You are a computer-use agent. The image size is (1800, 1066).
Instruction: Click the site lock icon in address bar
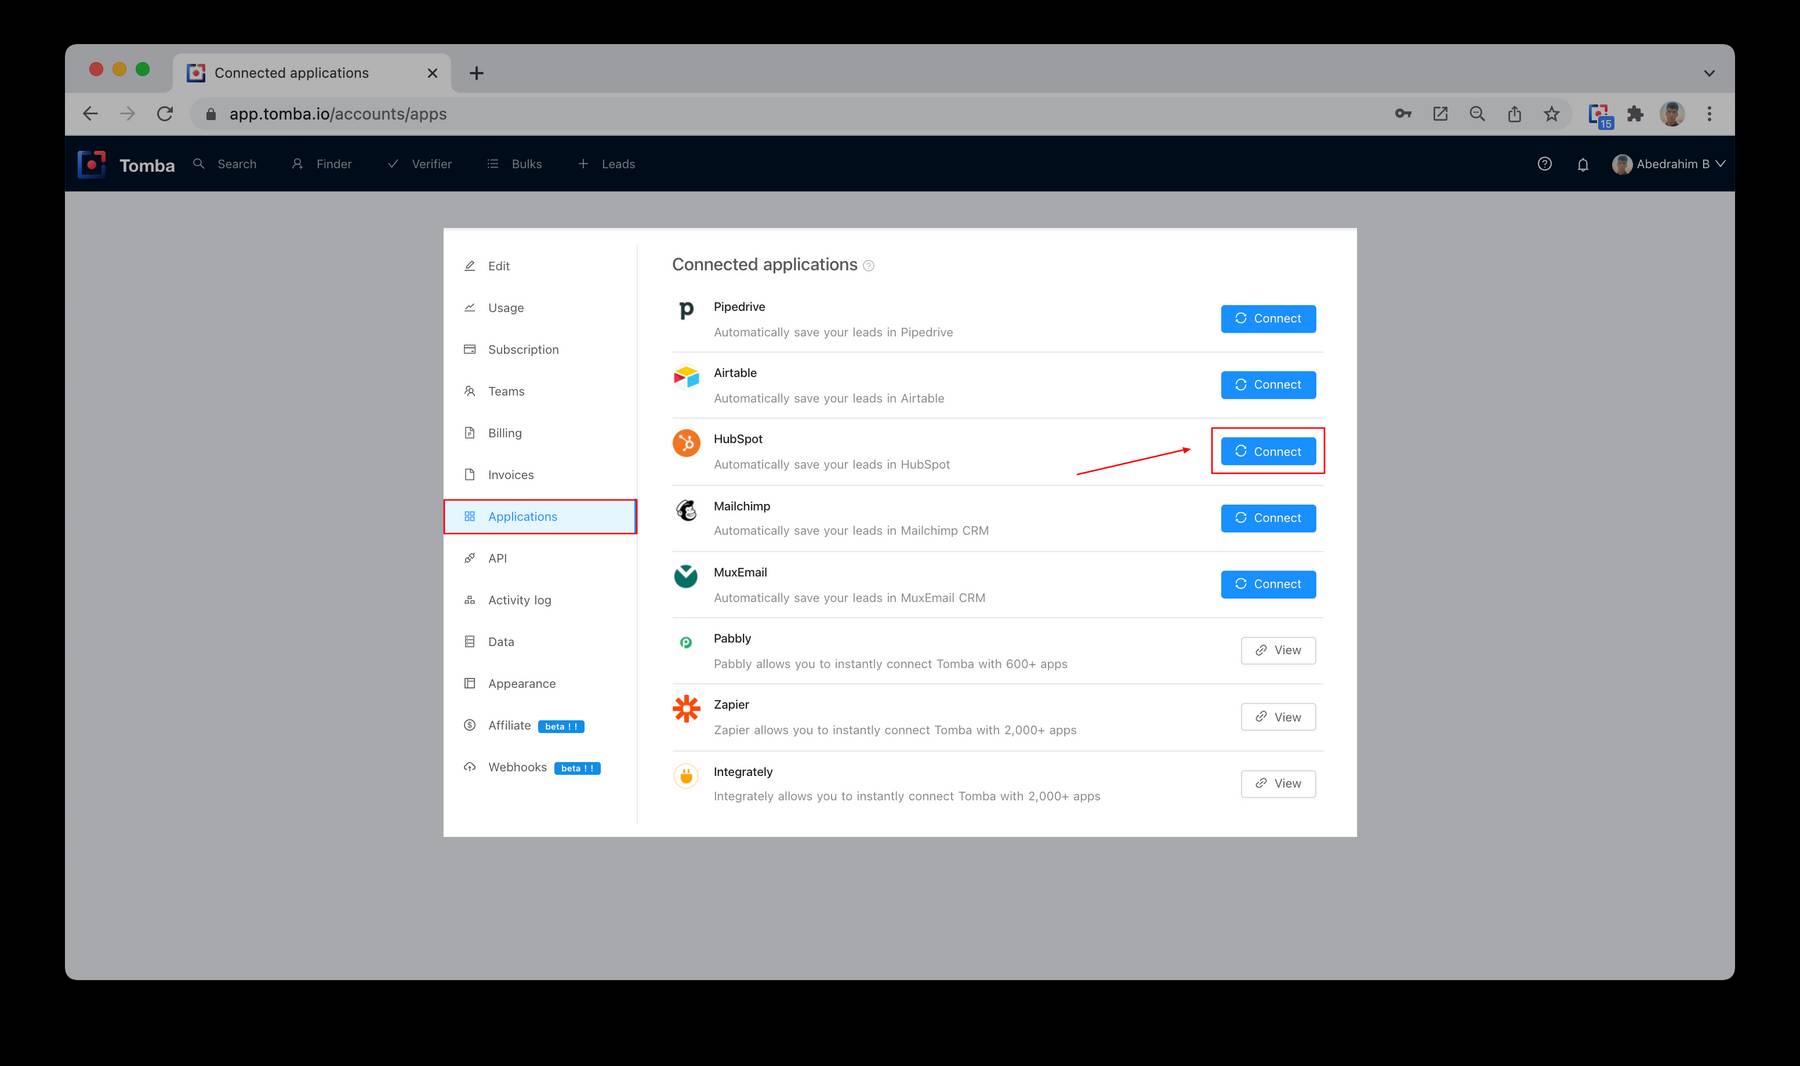pyautogui.click(x=210, y=114)
